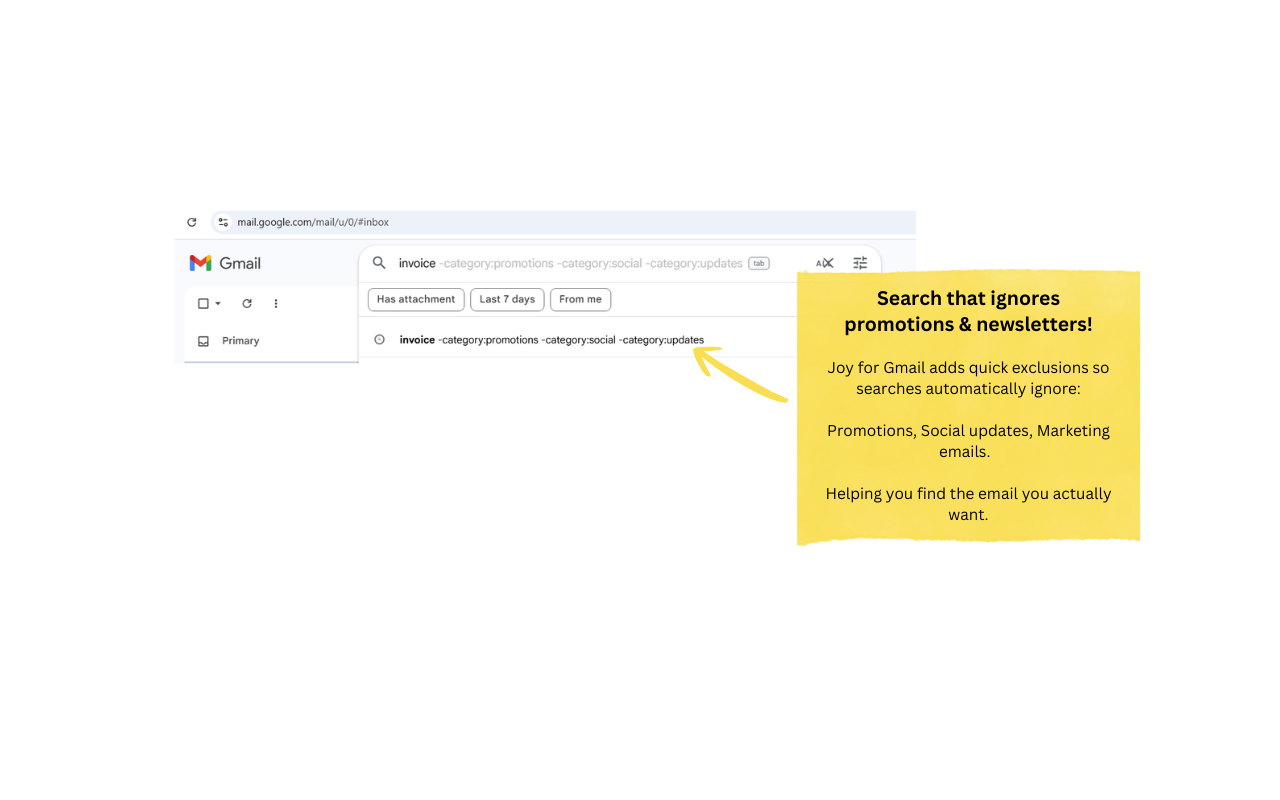Select the Primary category label
This screenshot has height=800, width=1280.
point(240,340)
